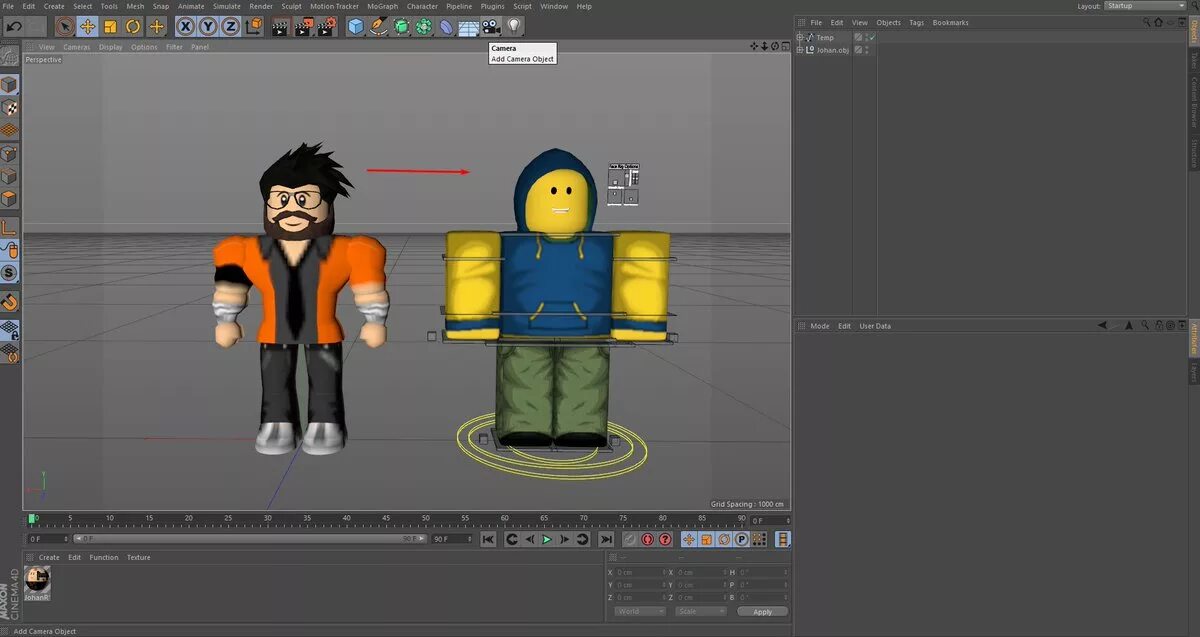
Task: Select the Temp object row
Action: [x=825, y=37]
